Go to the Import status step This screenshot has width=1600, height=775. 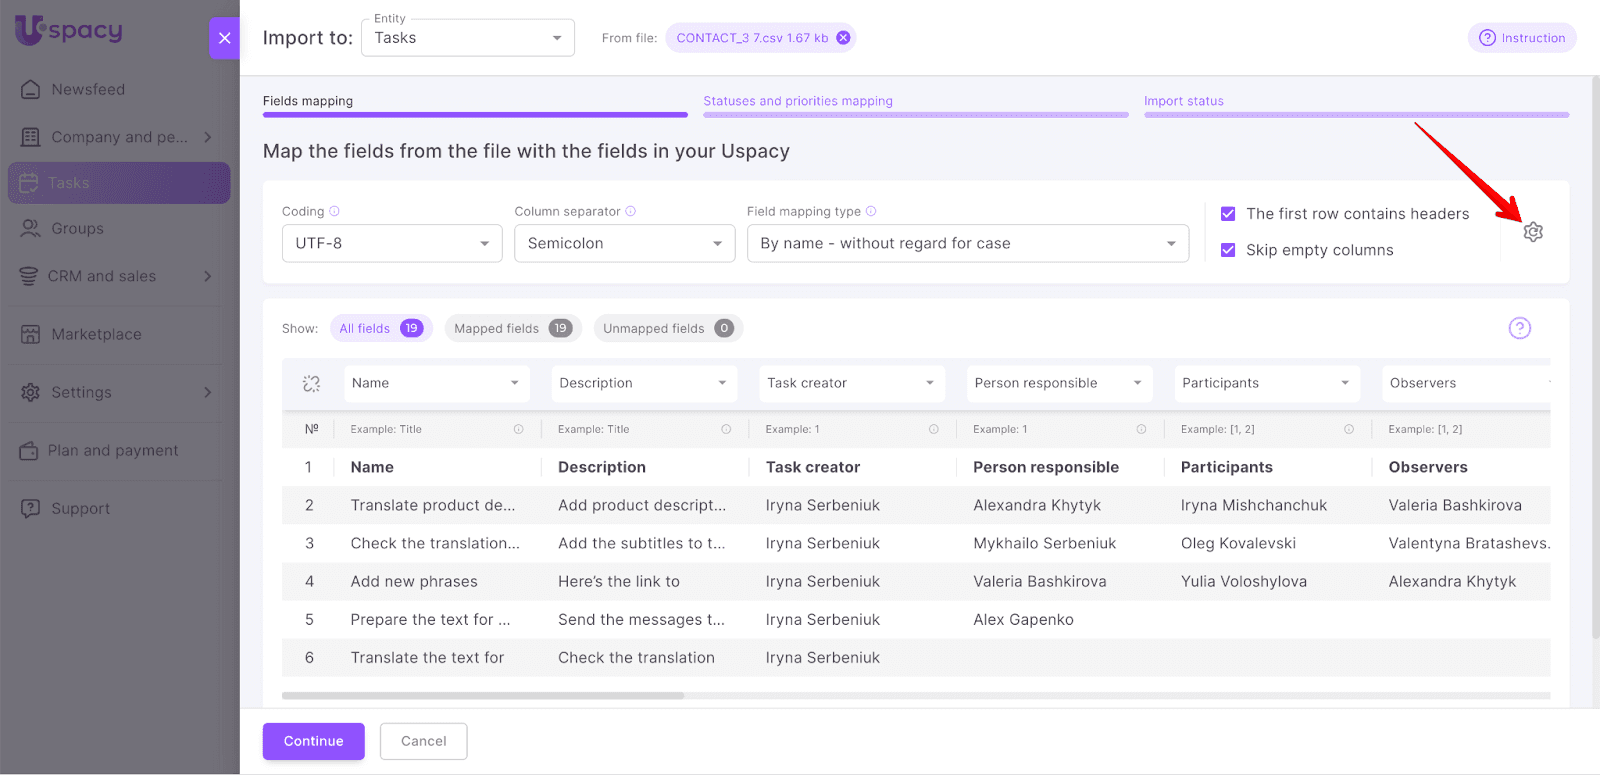(1183, 101)
